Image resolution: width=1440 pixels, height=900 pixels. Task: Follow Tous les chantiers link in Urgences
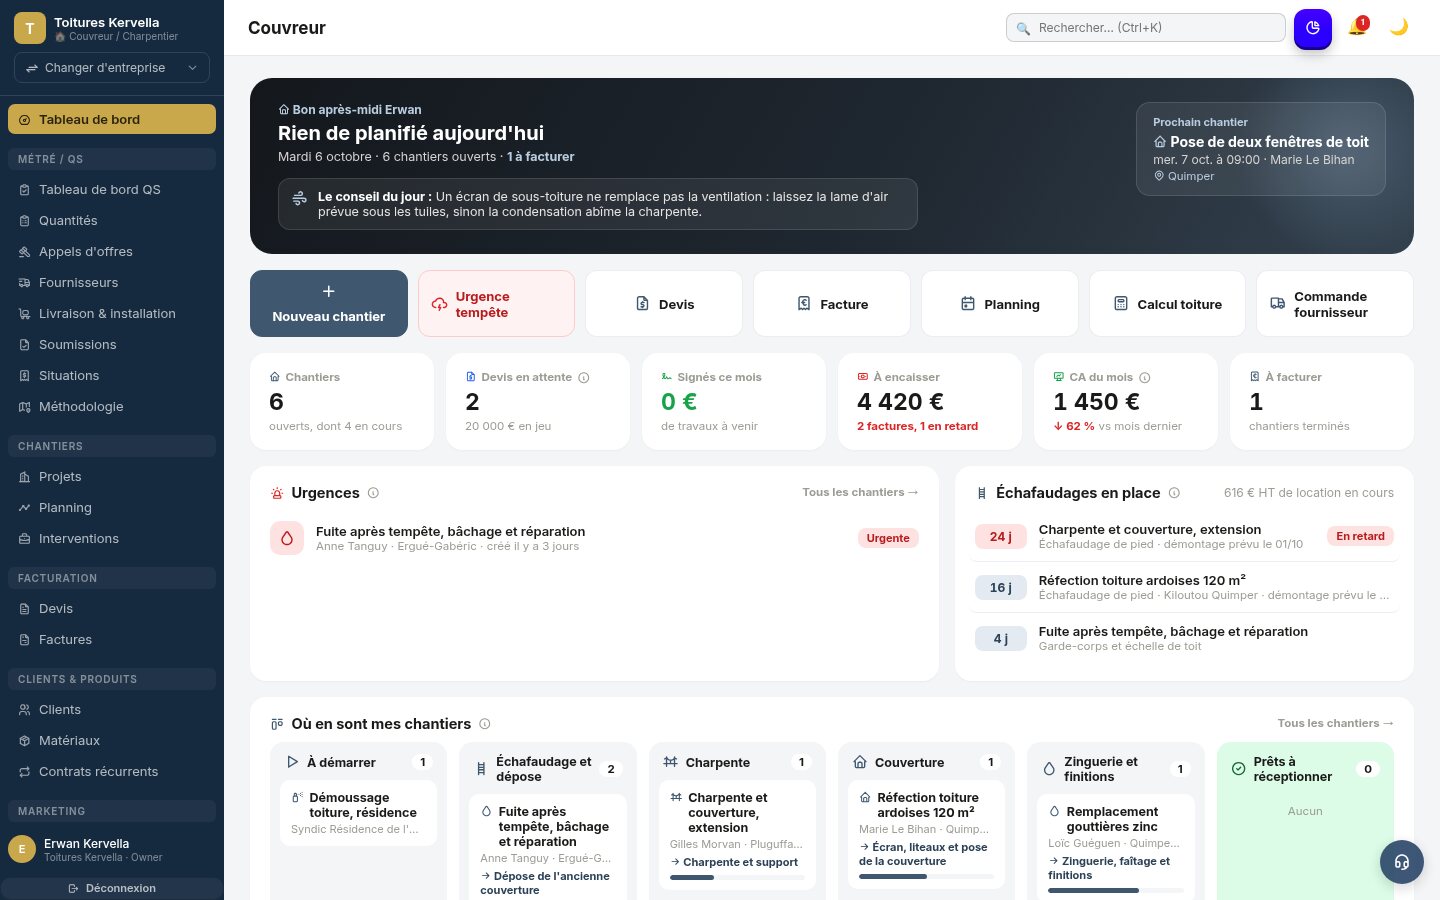pos(860,492)
